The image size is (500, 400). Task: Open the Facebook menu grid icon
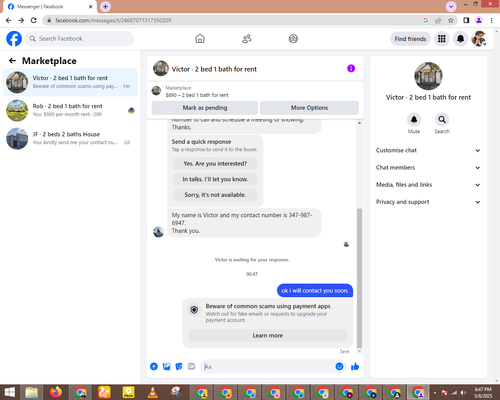pos(442,39)
